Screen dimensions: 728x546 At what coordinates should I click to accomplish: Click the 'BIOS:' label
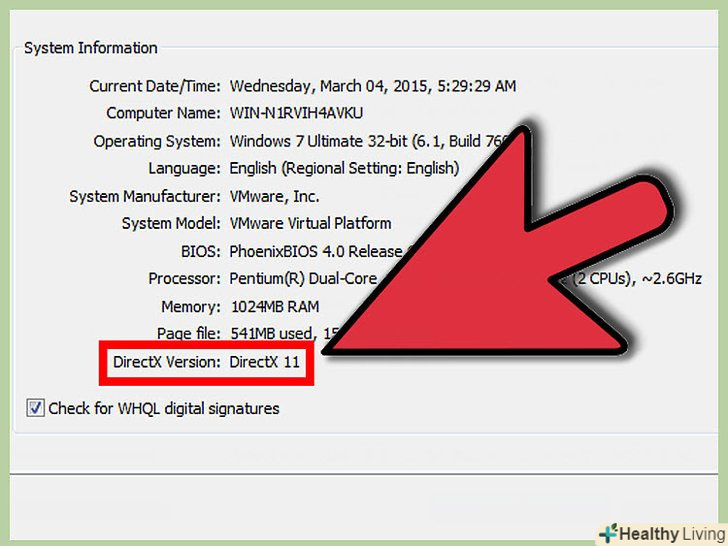tap(201, 251)
